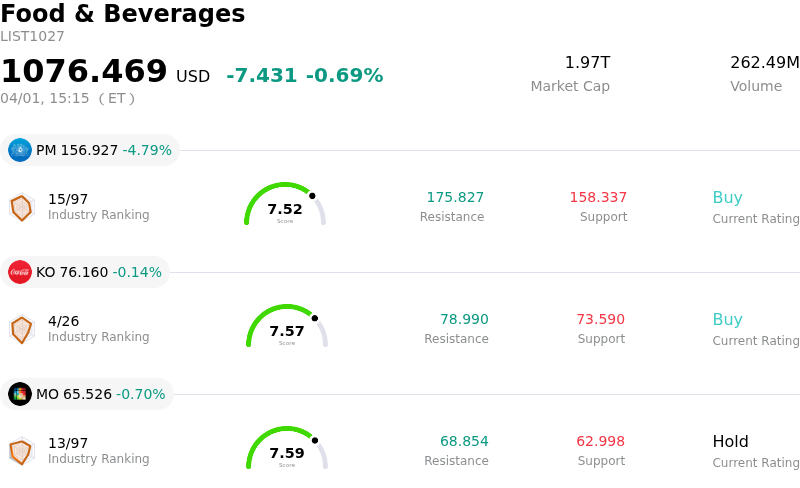This screenshot has width=800, height=488.
Task: Click the 7.59 score gauge
Action: point(287,450)
